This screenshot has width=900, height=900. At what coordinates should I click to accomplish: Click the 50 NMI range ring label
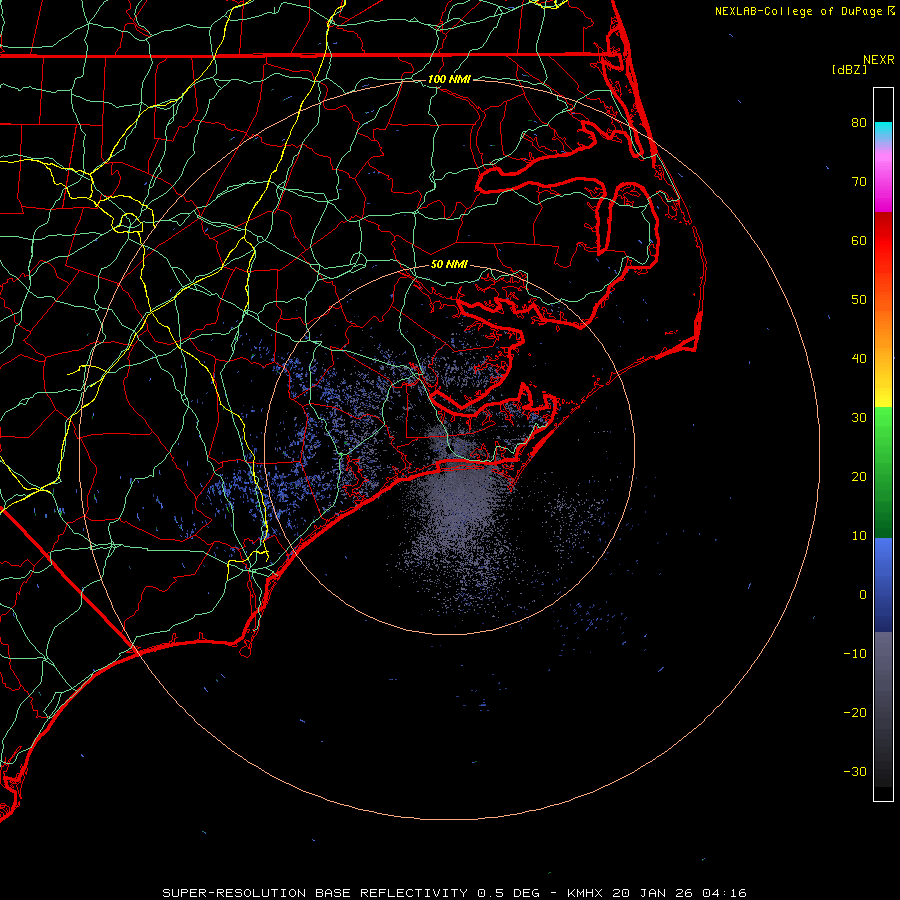coord(449,265)
